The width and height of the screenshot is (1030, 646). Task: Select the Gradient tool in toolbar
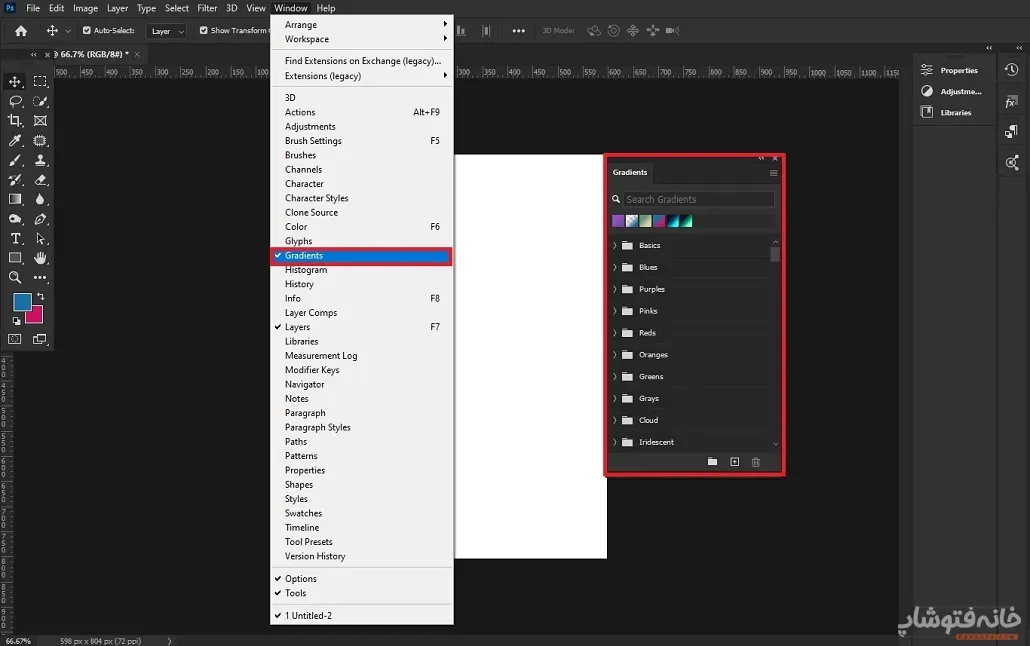click(x=15, y=200)
